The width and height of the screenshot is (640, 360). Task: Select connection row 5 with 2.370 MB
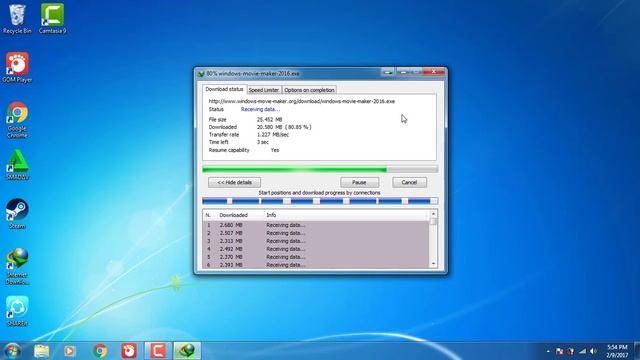pos(316,257)
